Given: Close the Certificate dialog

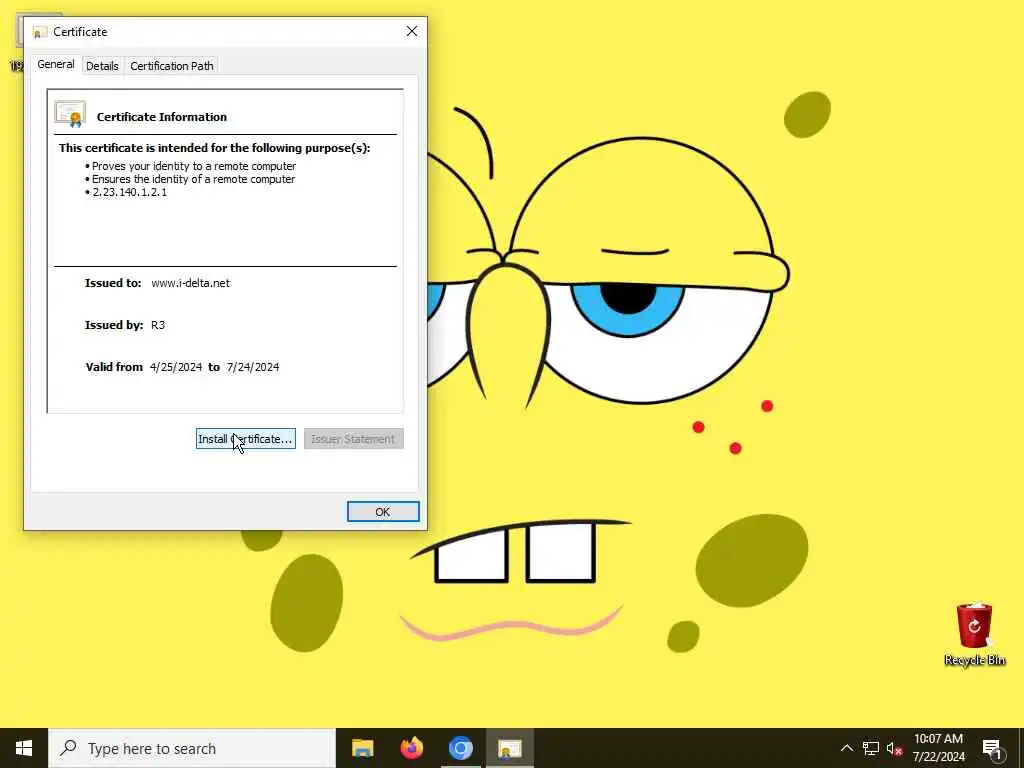Looking at the screenshot, I should [x=411, y=31].
